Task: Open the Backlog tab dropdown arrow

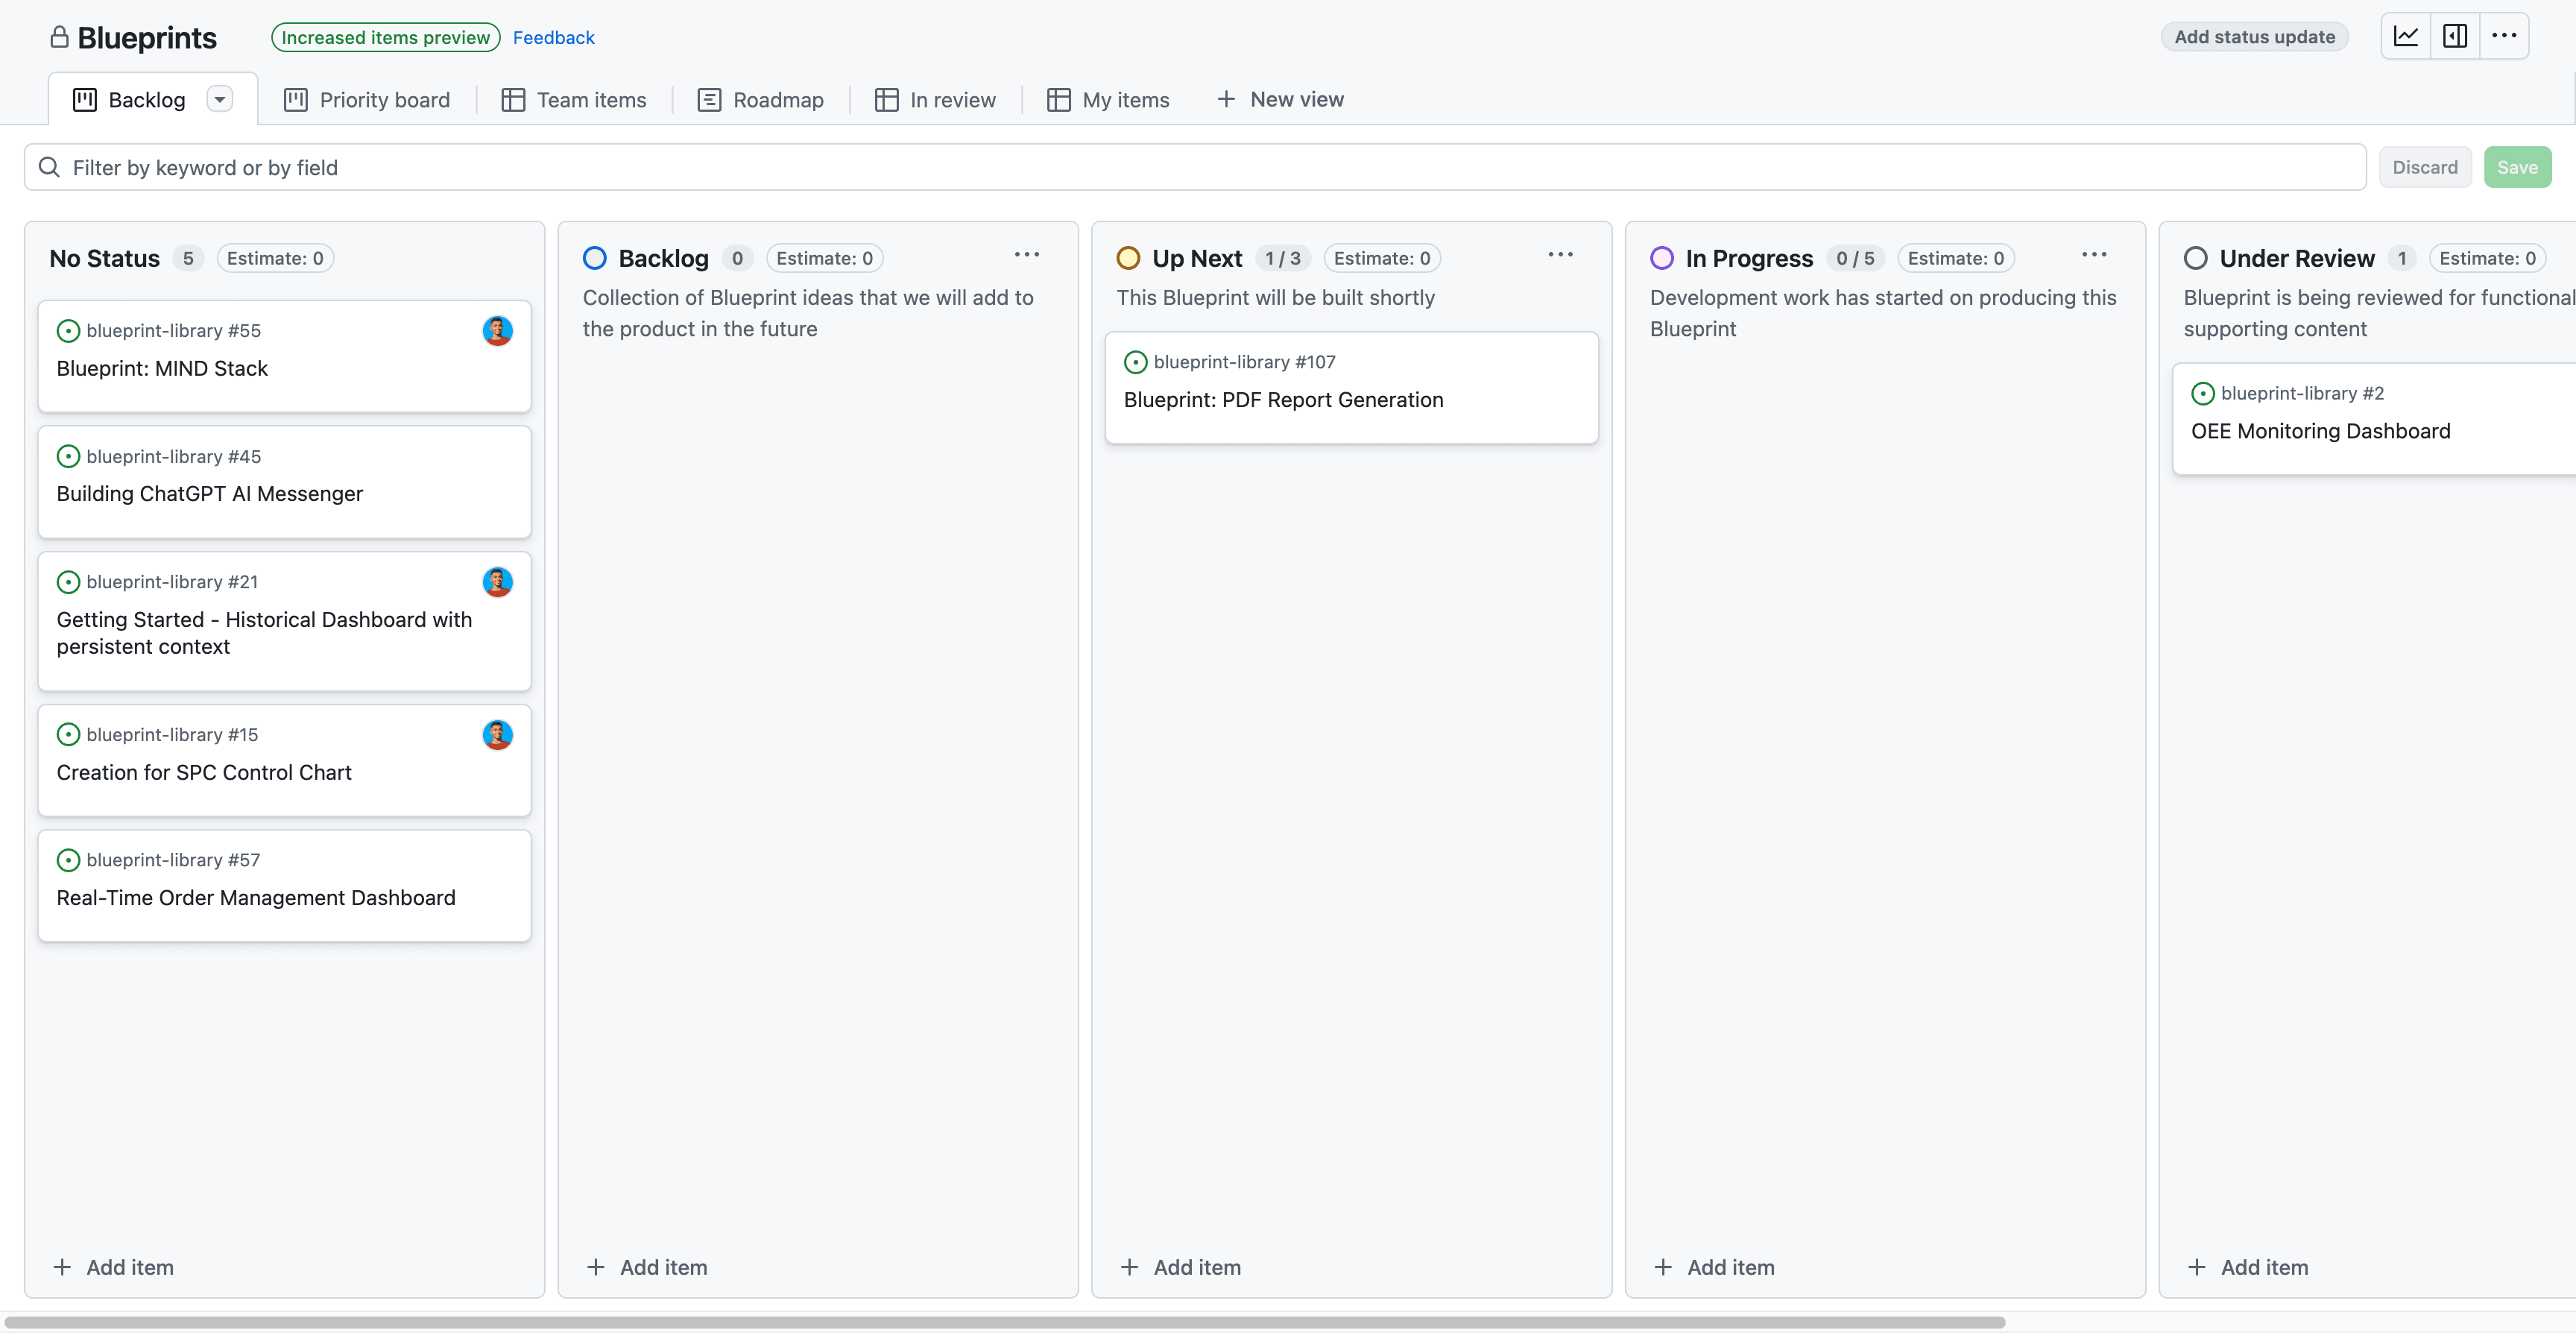Action: coord(220,99)
